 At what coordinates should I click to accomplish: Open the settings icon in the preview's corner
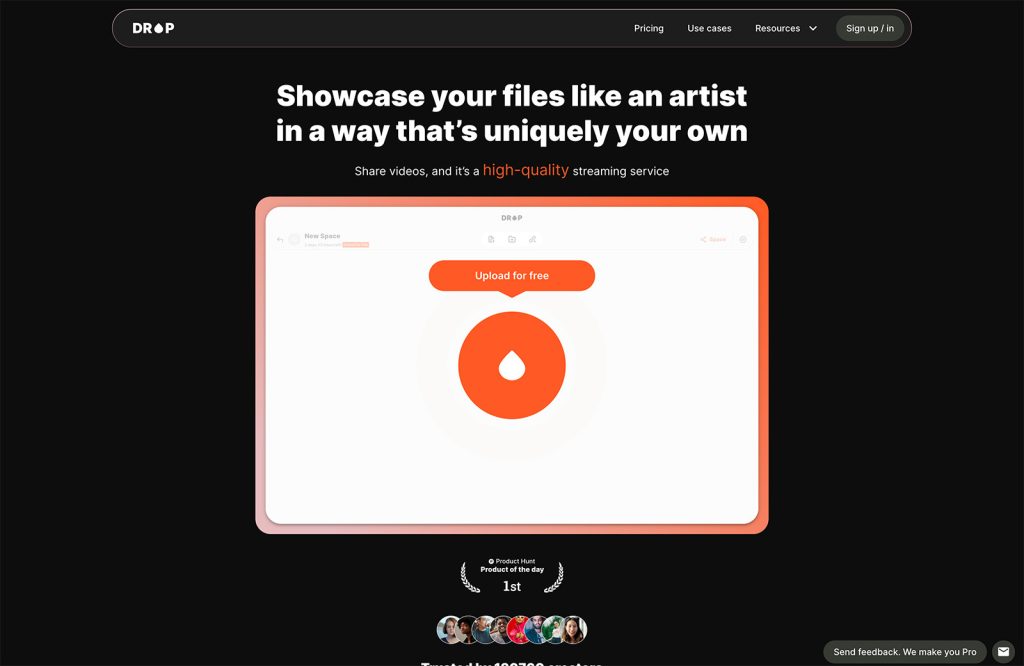point(743,240)
